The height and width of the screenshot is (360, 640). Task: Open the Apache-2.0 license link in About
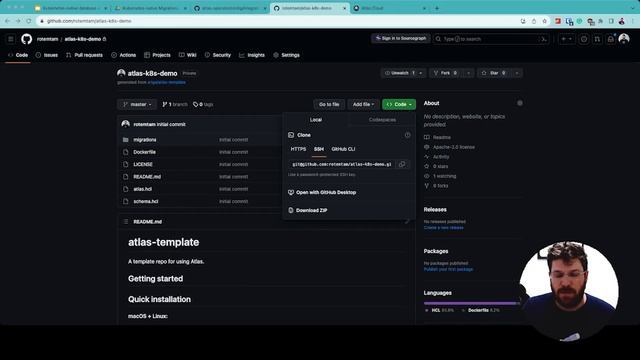453,147
